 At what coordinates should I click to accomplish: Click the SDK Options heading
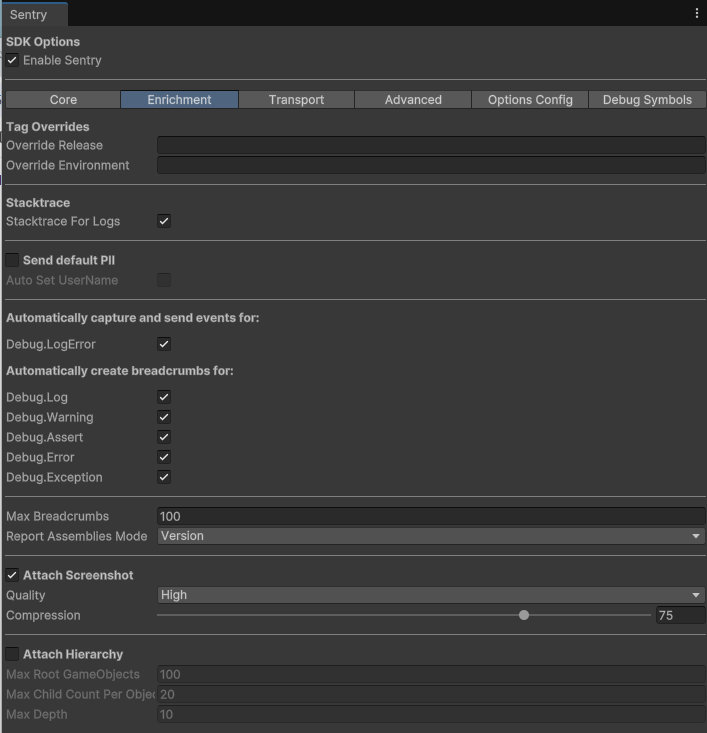tap(43, 42)
